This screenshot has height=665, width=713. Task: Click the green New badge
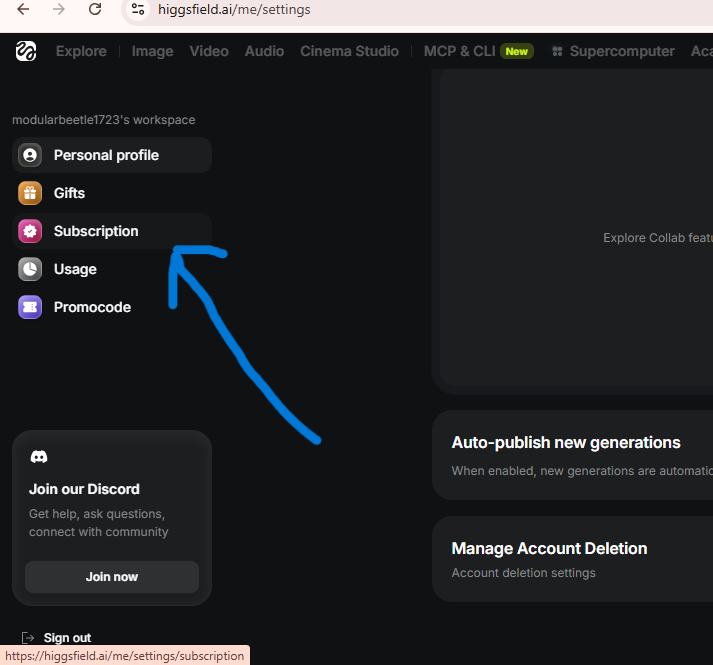(517, 51)
